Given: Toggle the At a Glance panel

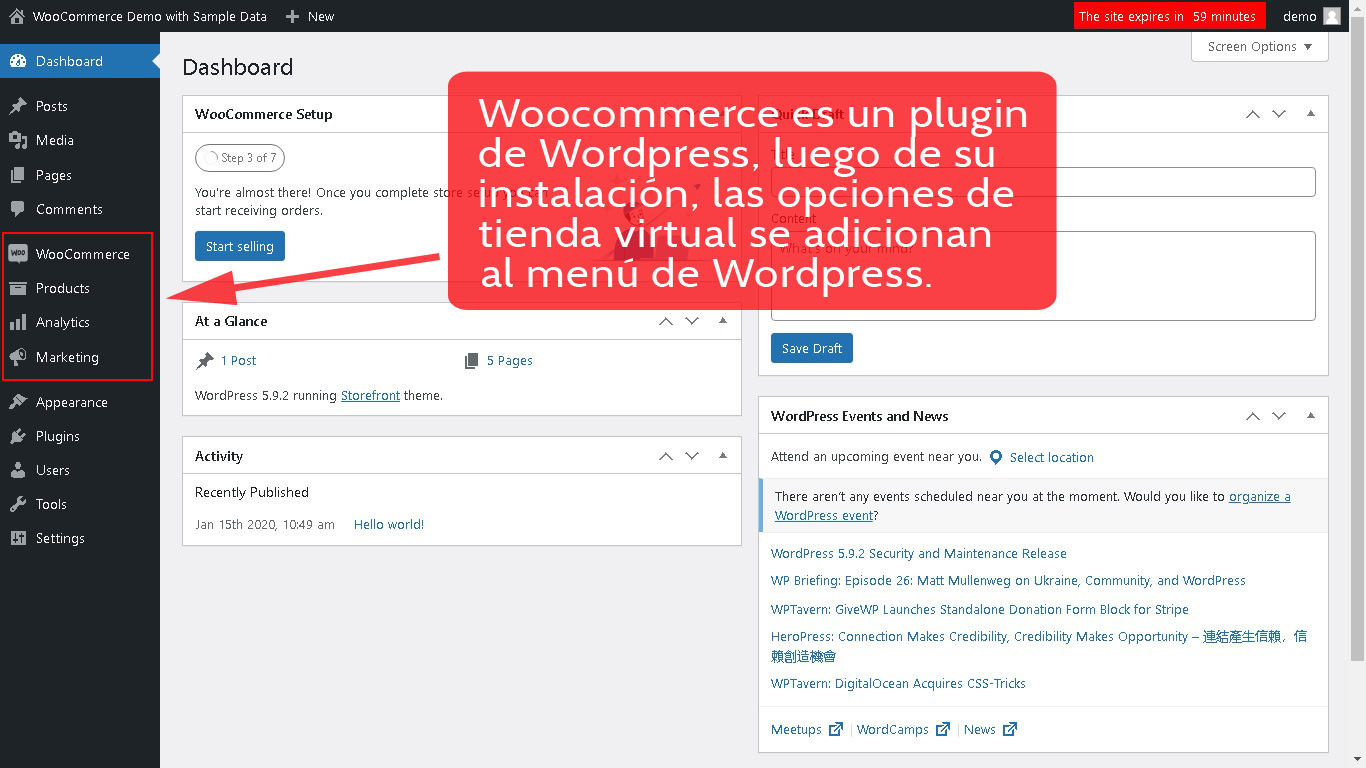Looking at the screenshot, I should (x=722, y=321).
